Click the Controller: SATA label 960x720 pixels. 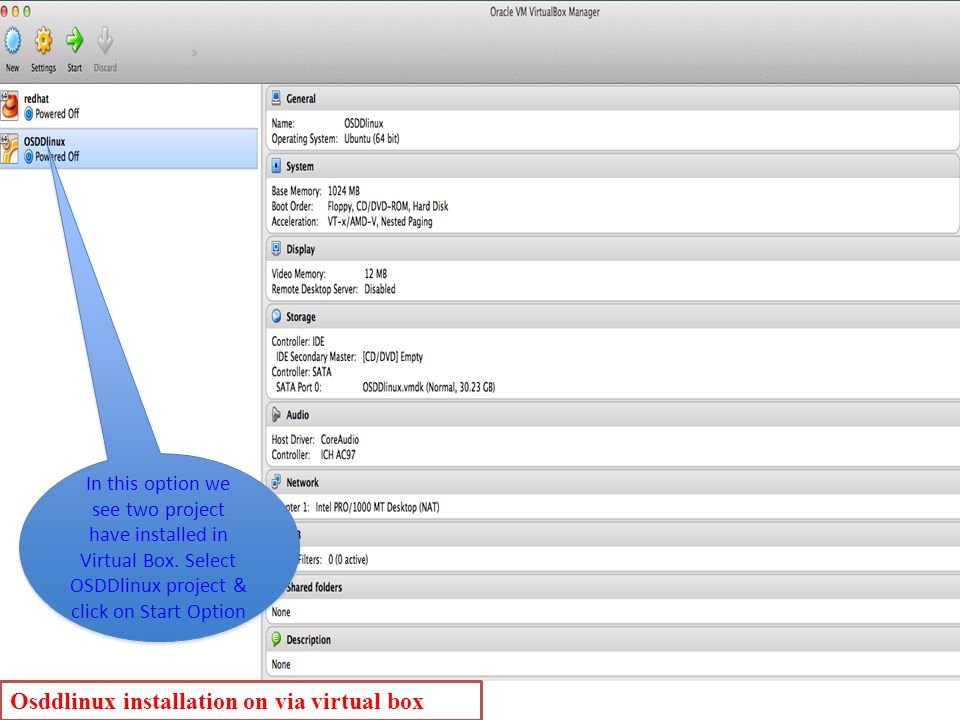tap(301, 372)
